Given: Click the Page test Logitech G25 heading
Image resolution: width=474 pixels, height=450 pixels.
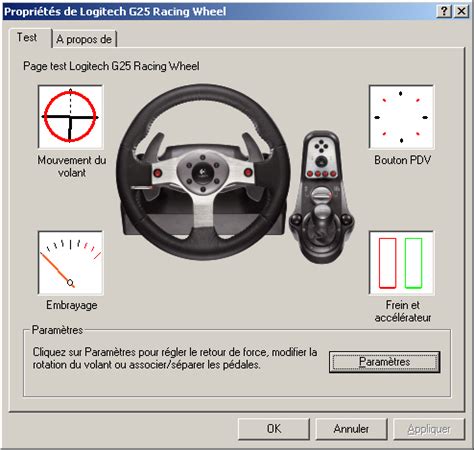Looking at the screenshot, I should pos(111,66).
